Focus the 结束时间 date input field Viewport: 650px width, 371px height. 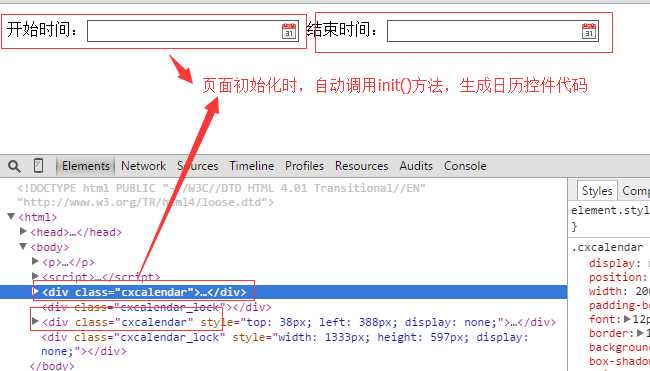click(x=493, y=31)
